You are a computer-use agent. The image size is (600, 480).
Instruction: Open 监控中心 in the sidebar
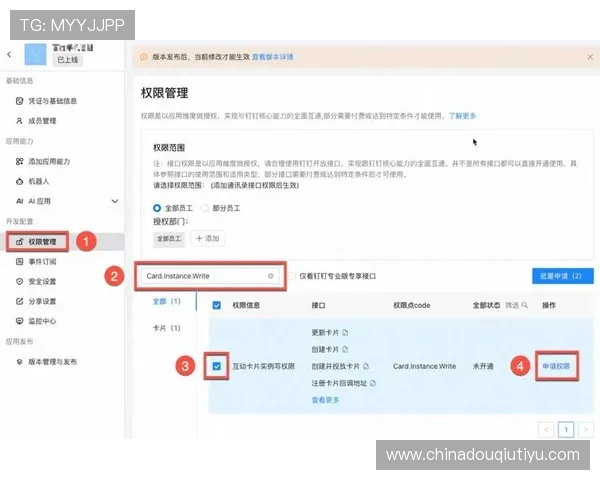click(x=42, y=322)
